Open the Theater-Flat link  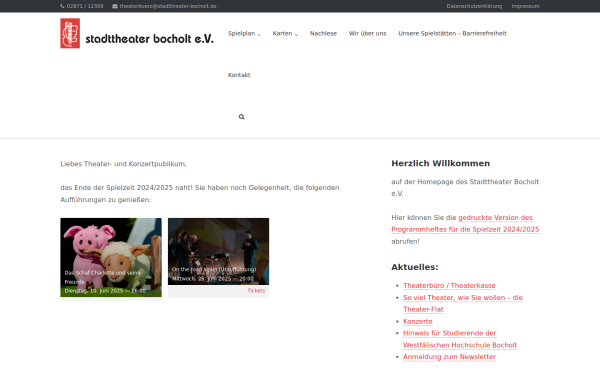coord(463,303)
